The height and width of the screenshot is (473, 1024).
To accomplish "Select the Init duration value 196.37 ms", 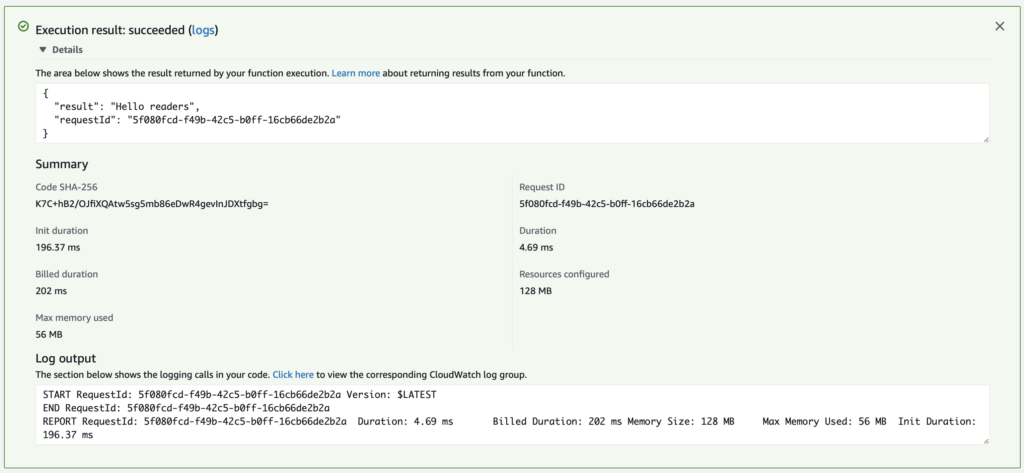I will 58,248.
